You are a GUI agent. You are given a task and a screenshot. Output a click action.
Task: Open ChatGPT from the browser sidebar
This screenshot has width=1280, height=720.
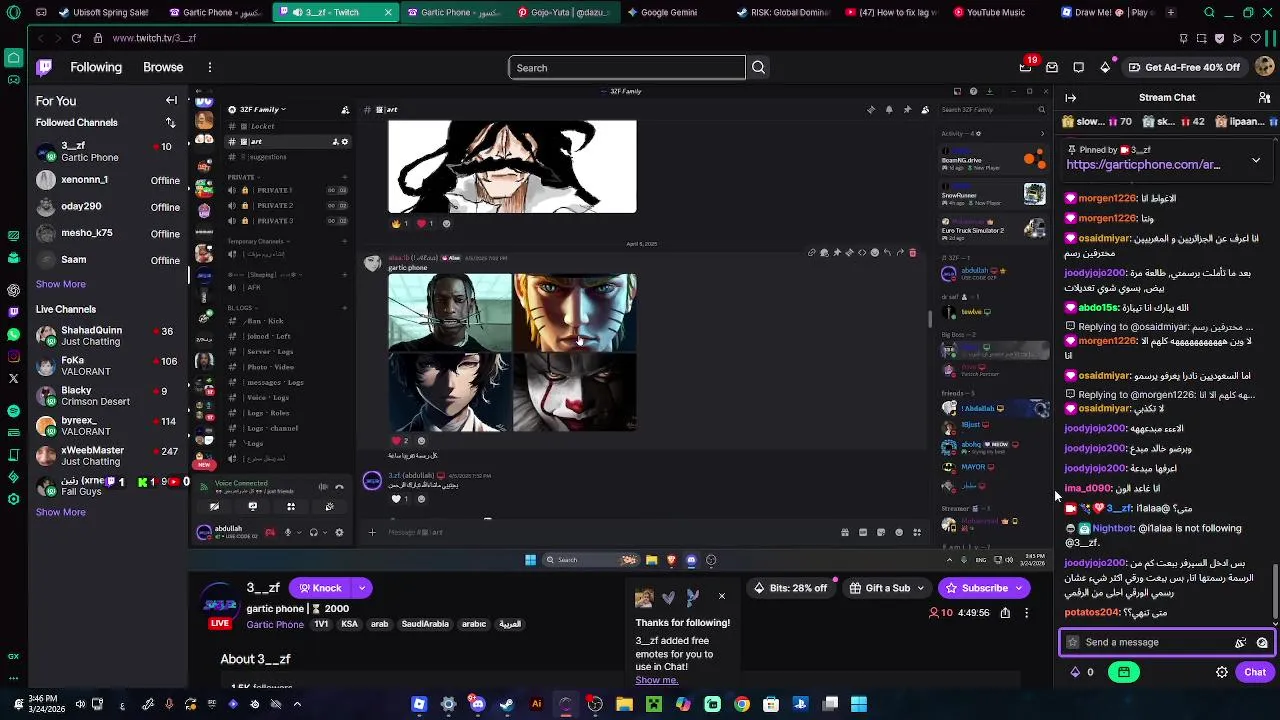pyautogui.click(x=13, y=290)
